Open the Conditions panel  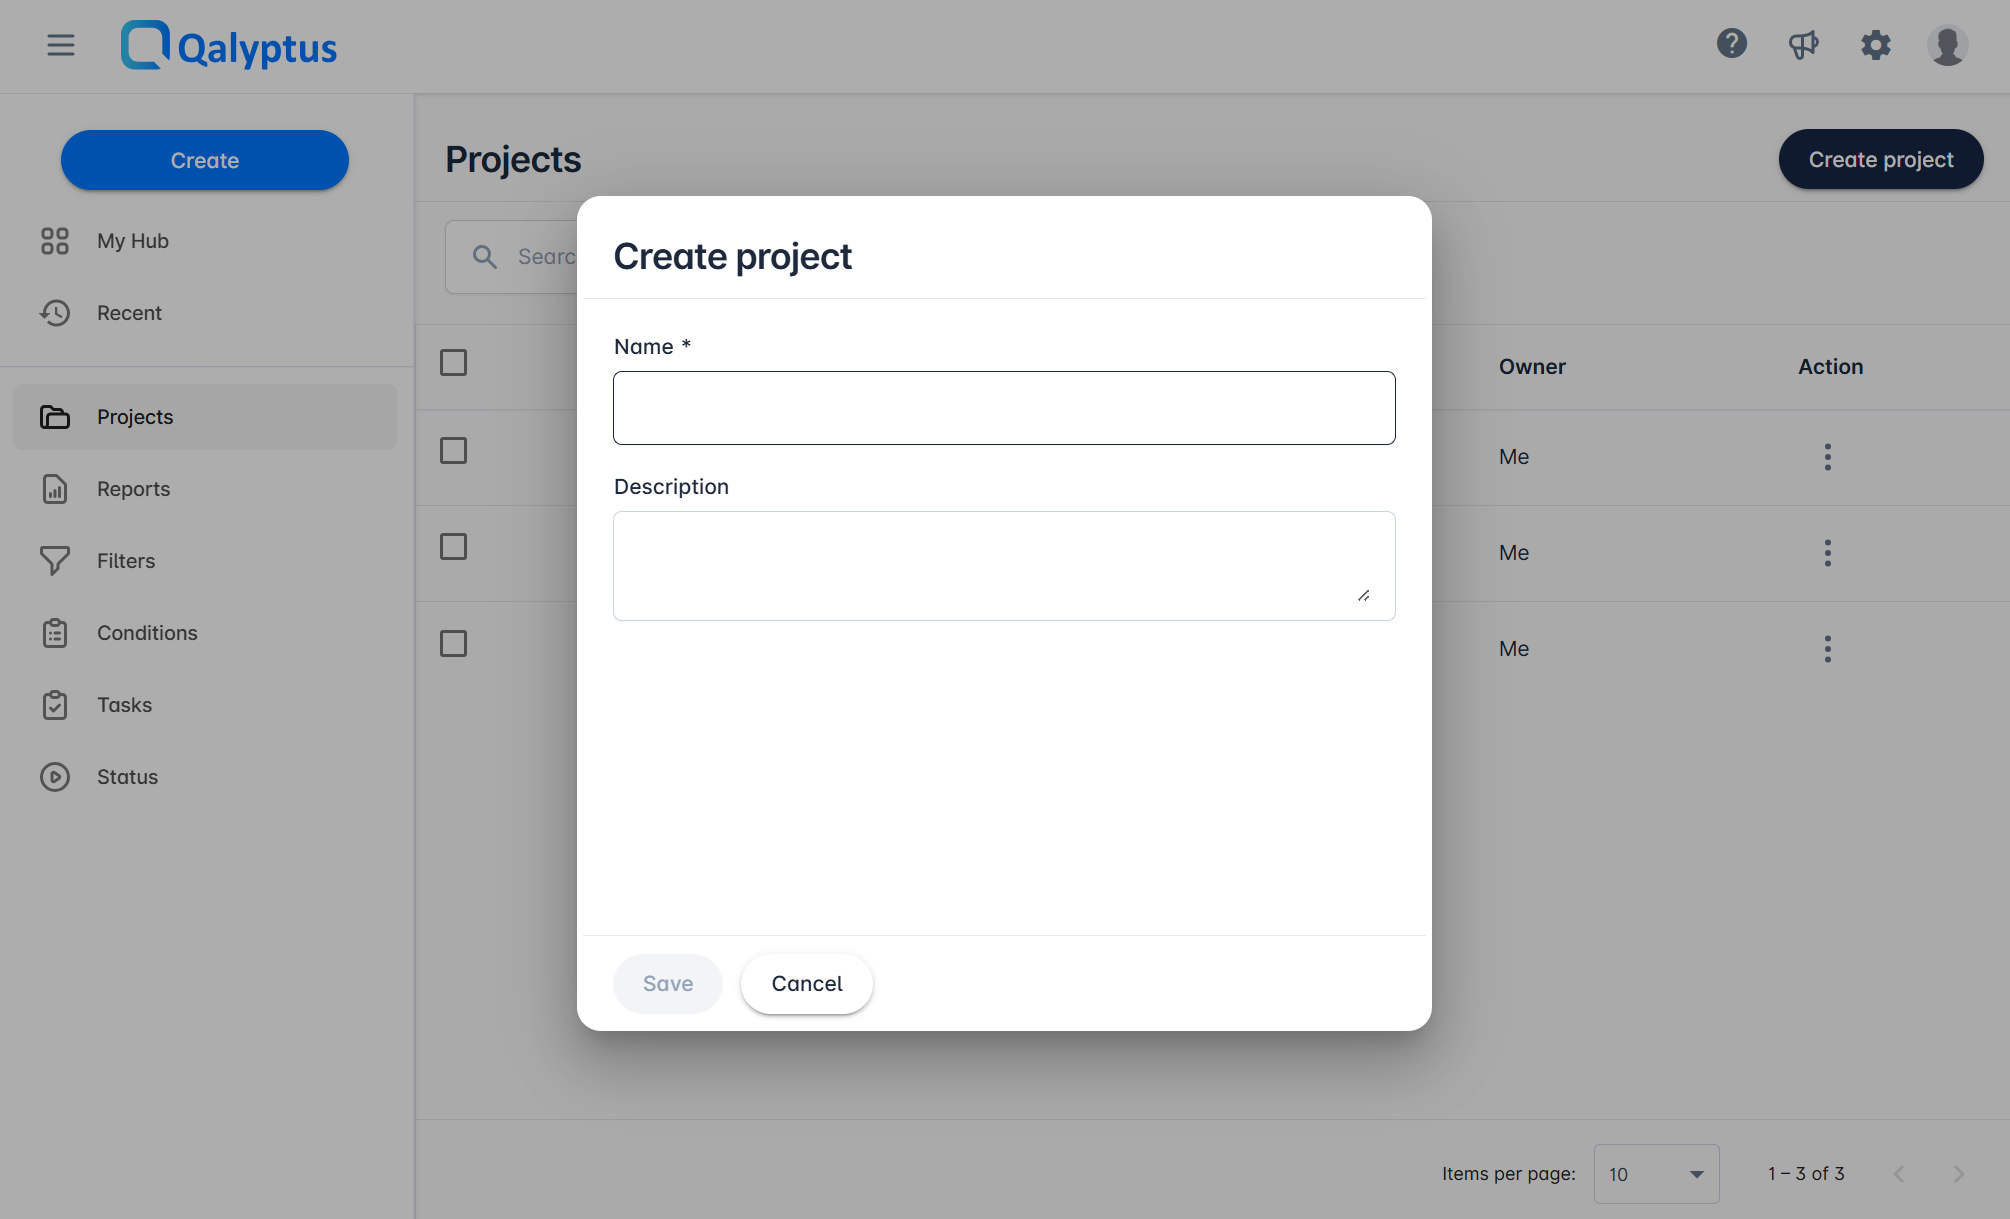[x=146, y=633]
